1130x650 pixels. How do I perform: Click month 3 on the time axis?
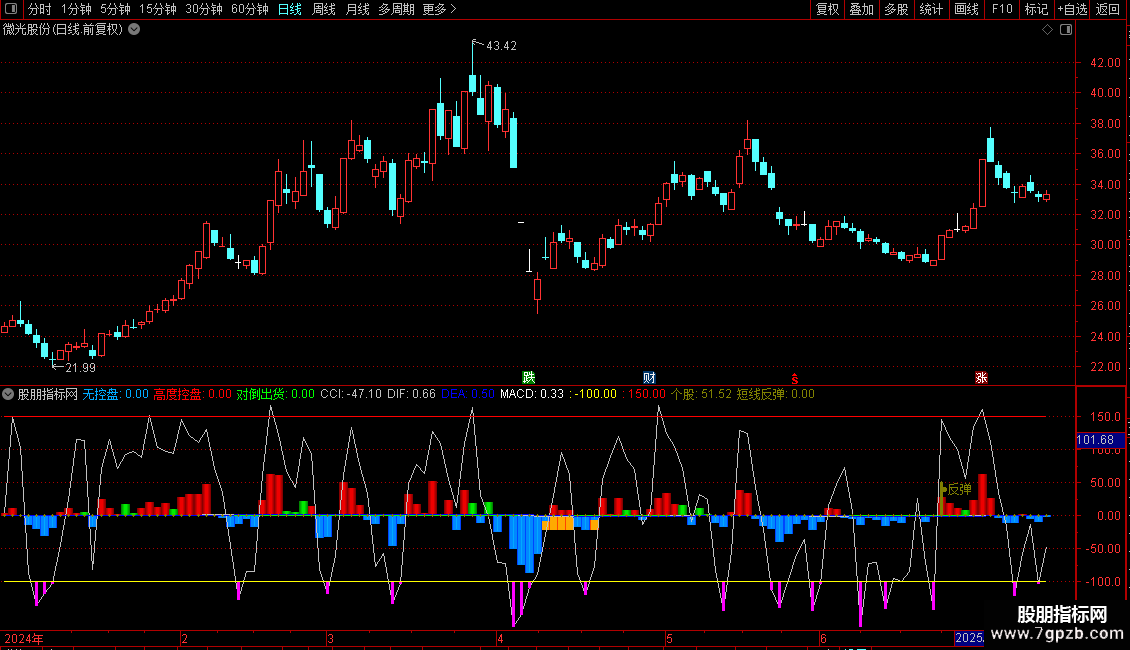(x=330, y=638)
